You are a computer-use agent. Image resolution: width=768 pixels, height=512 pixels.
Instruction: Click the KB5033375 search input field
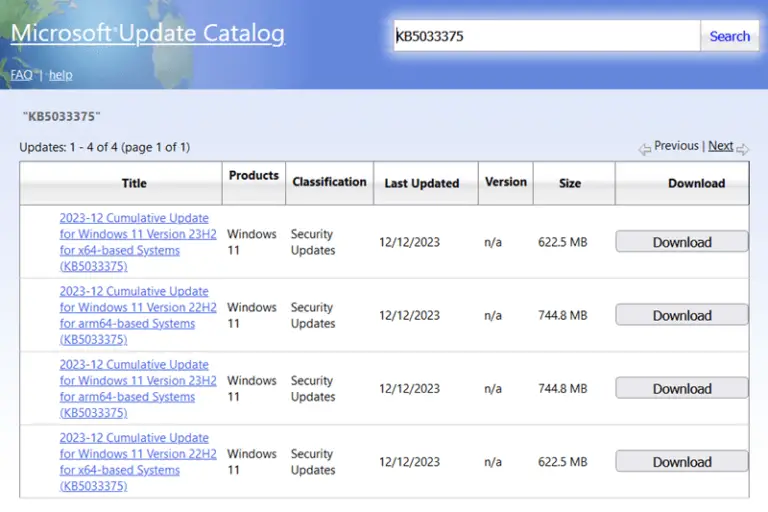(x=546, y=36)
